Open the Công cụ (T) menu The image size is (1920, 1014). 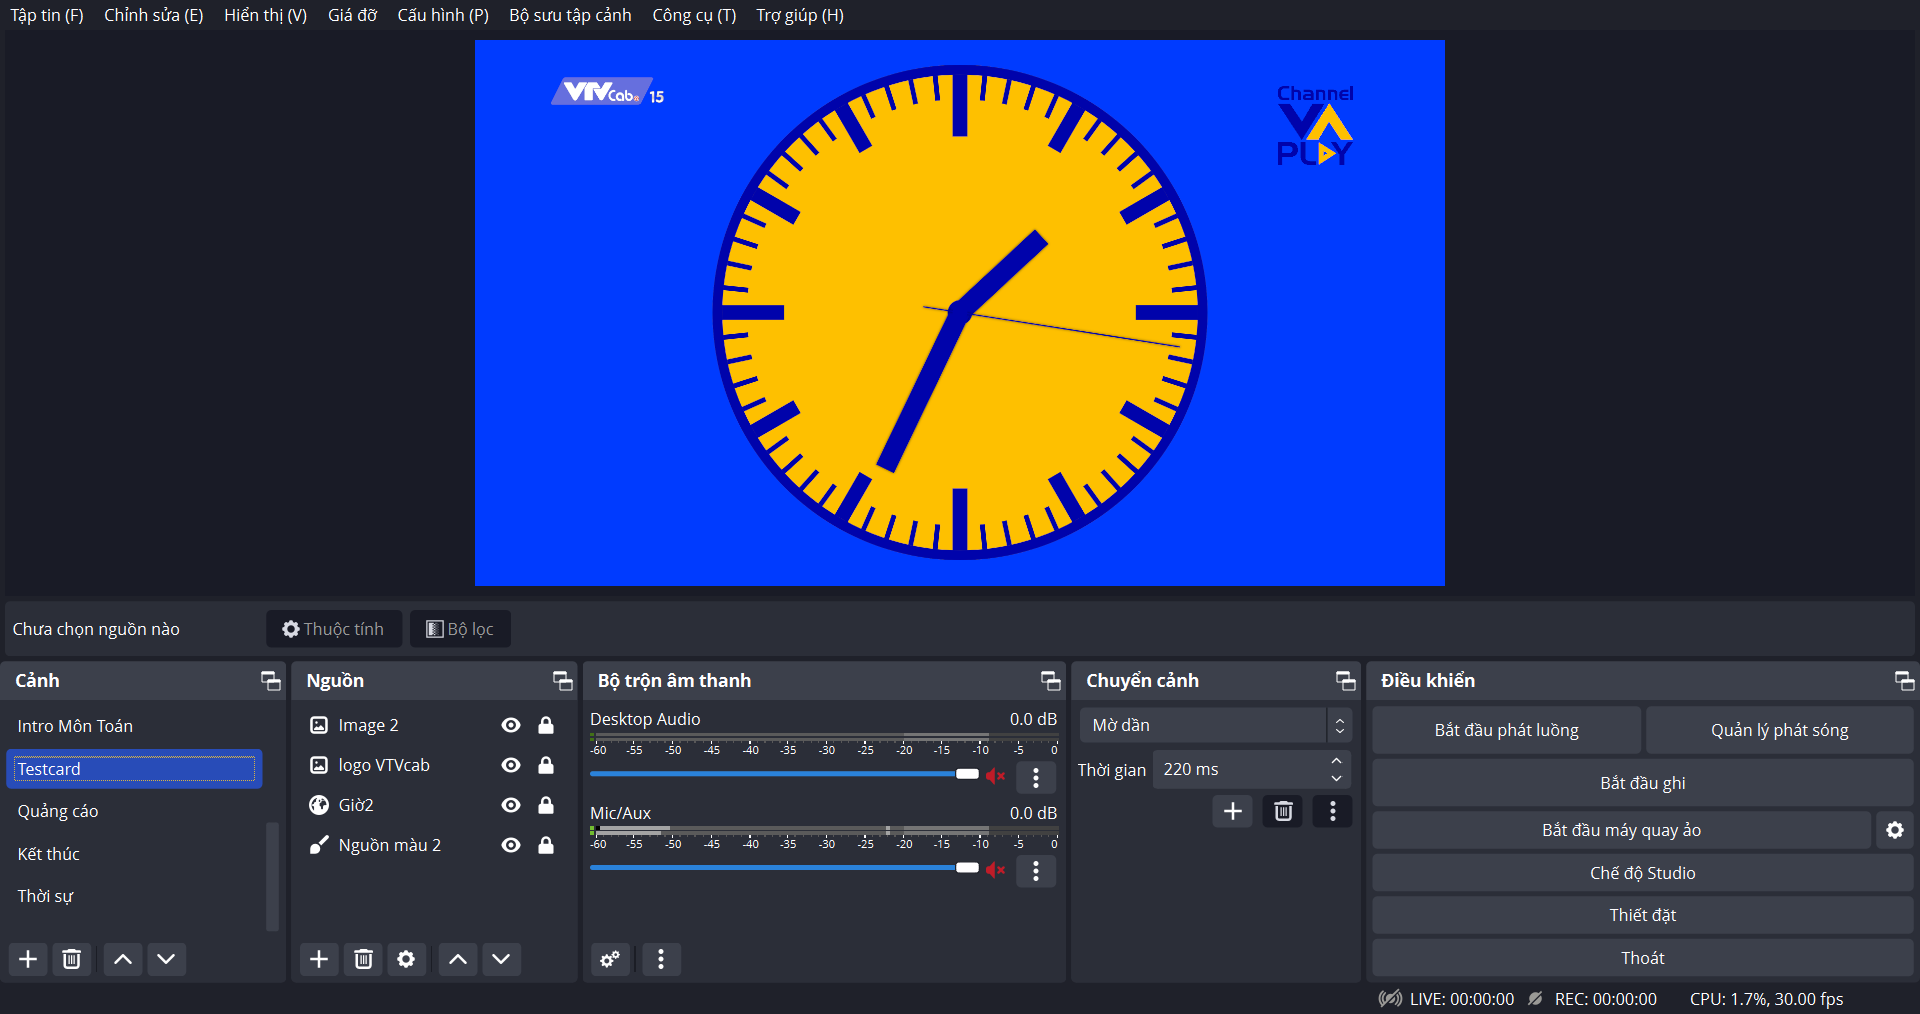point(694,15)
